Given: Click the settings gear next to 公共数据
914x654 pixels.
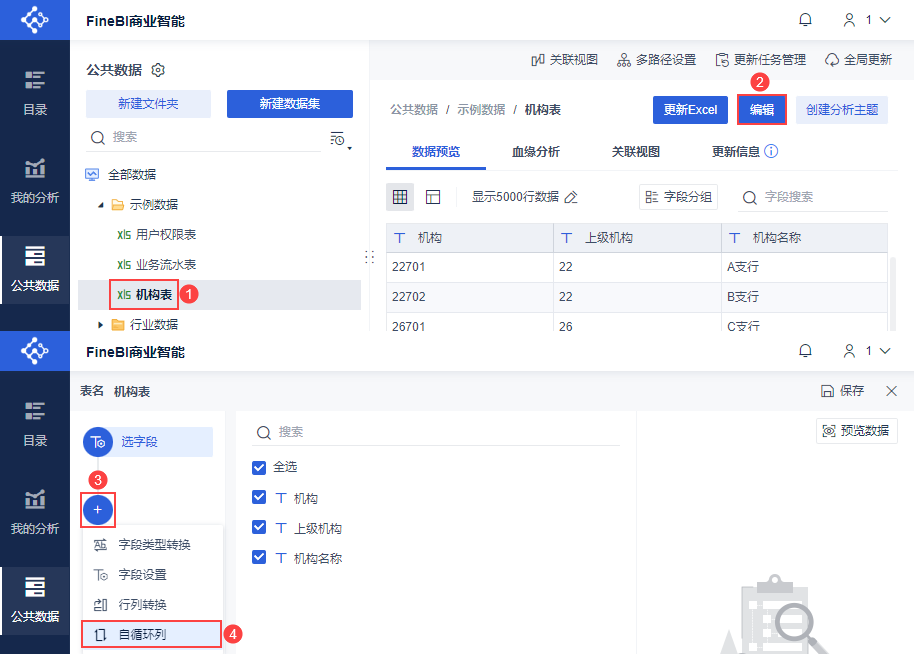Looking at the screenshot, I should click(x=158, y=70).
